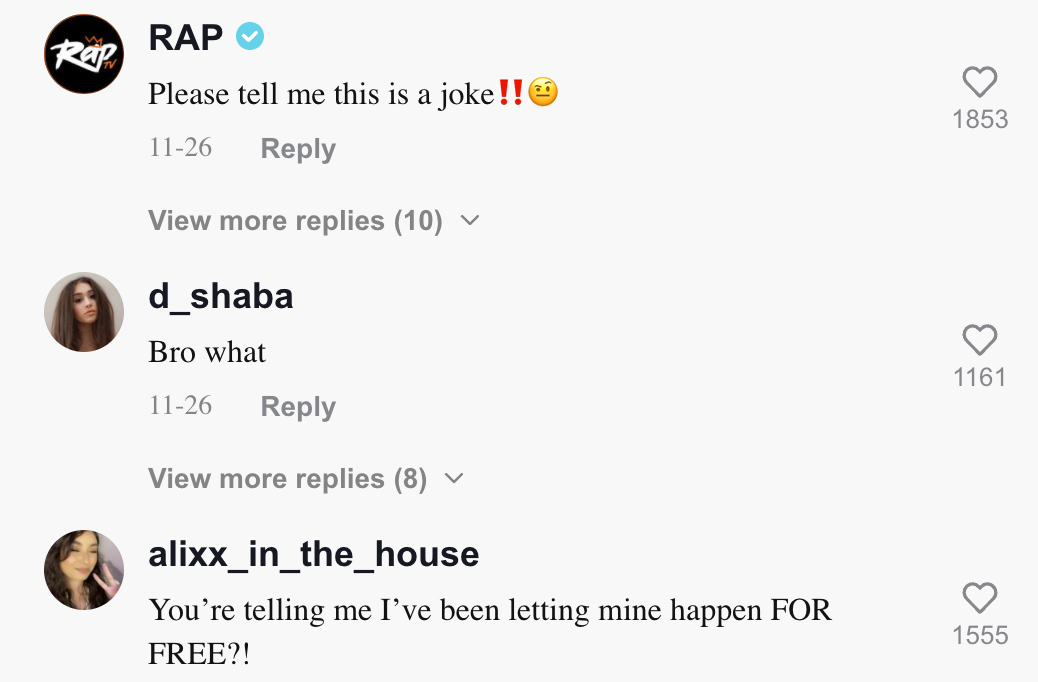The image size is (1038, 682).
Task: Click the 1853 like count
Action: pyautogui.click(x=980, y=119)
